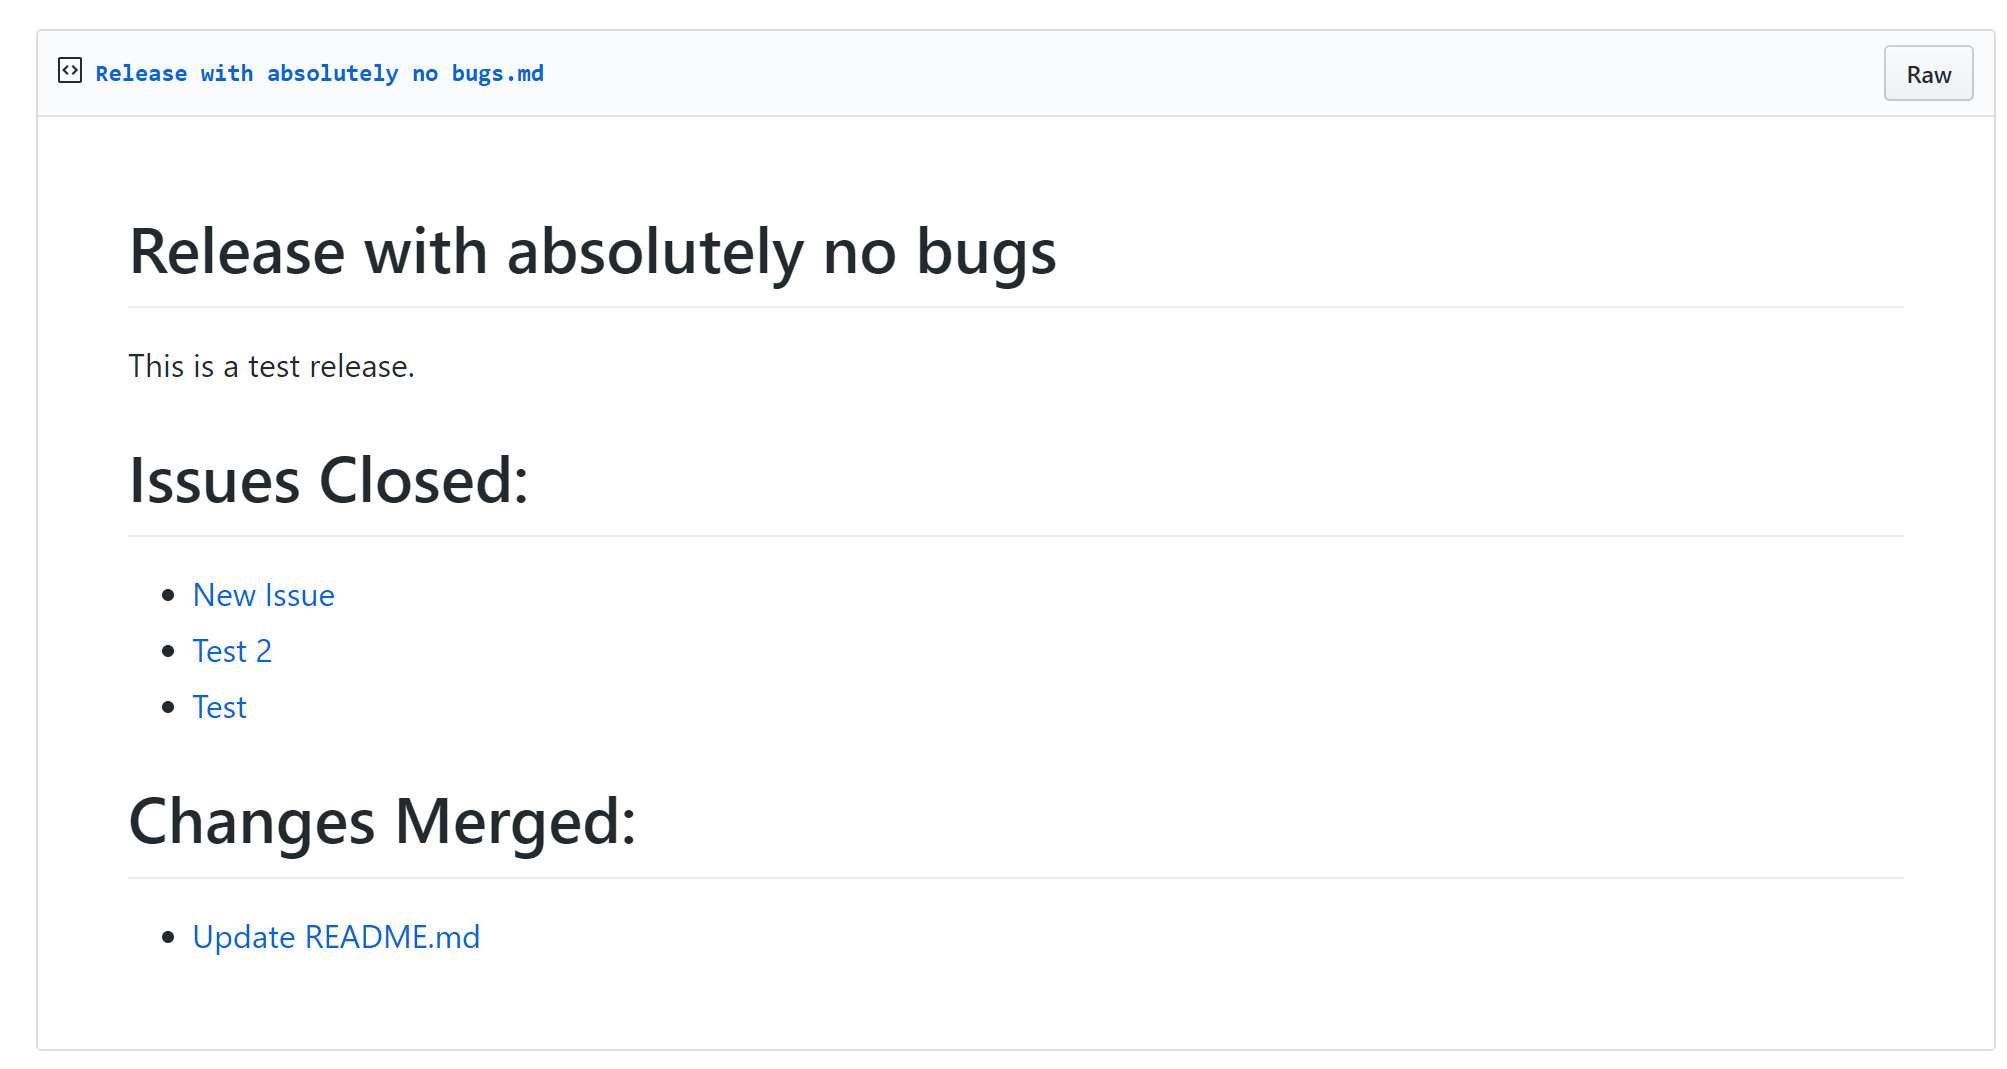Click the file header bar above the preview

click(x=1000, y=71)
